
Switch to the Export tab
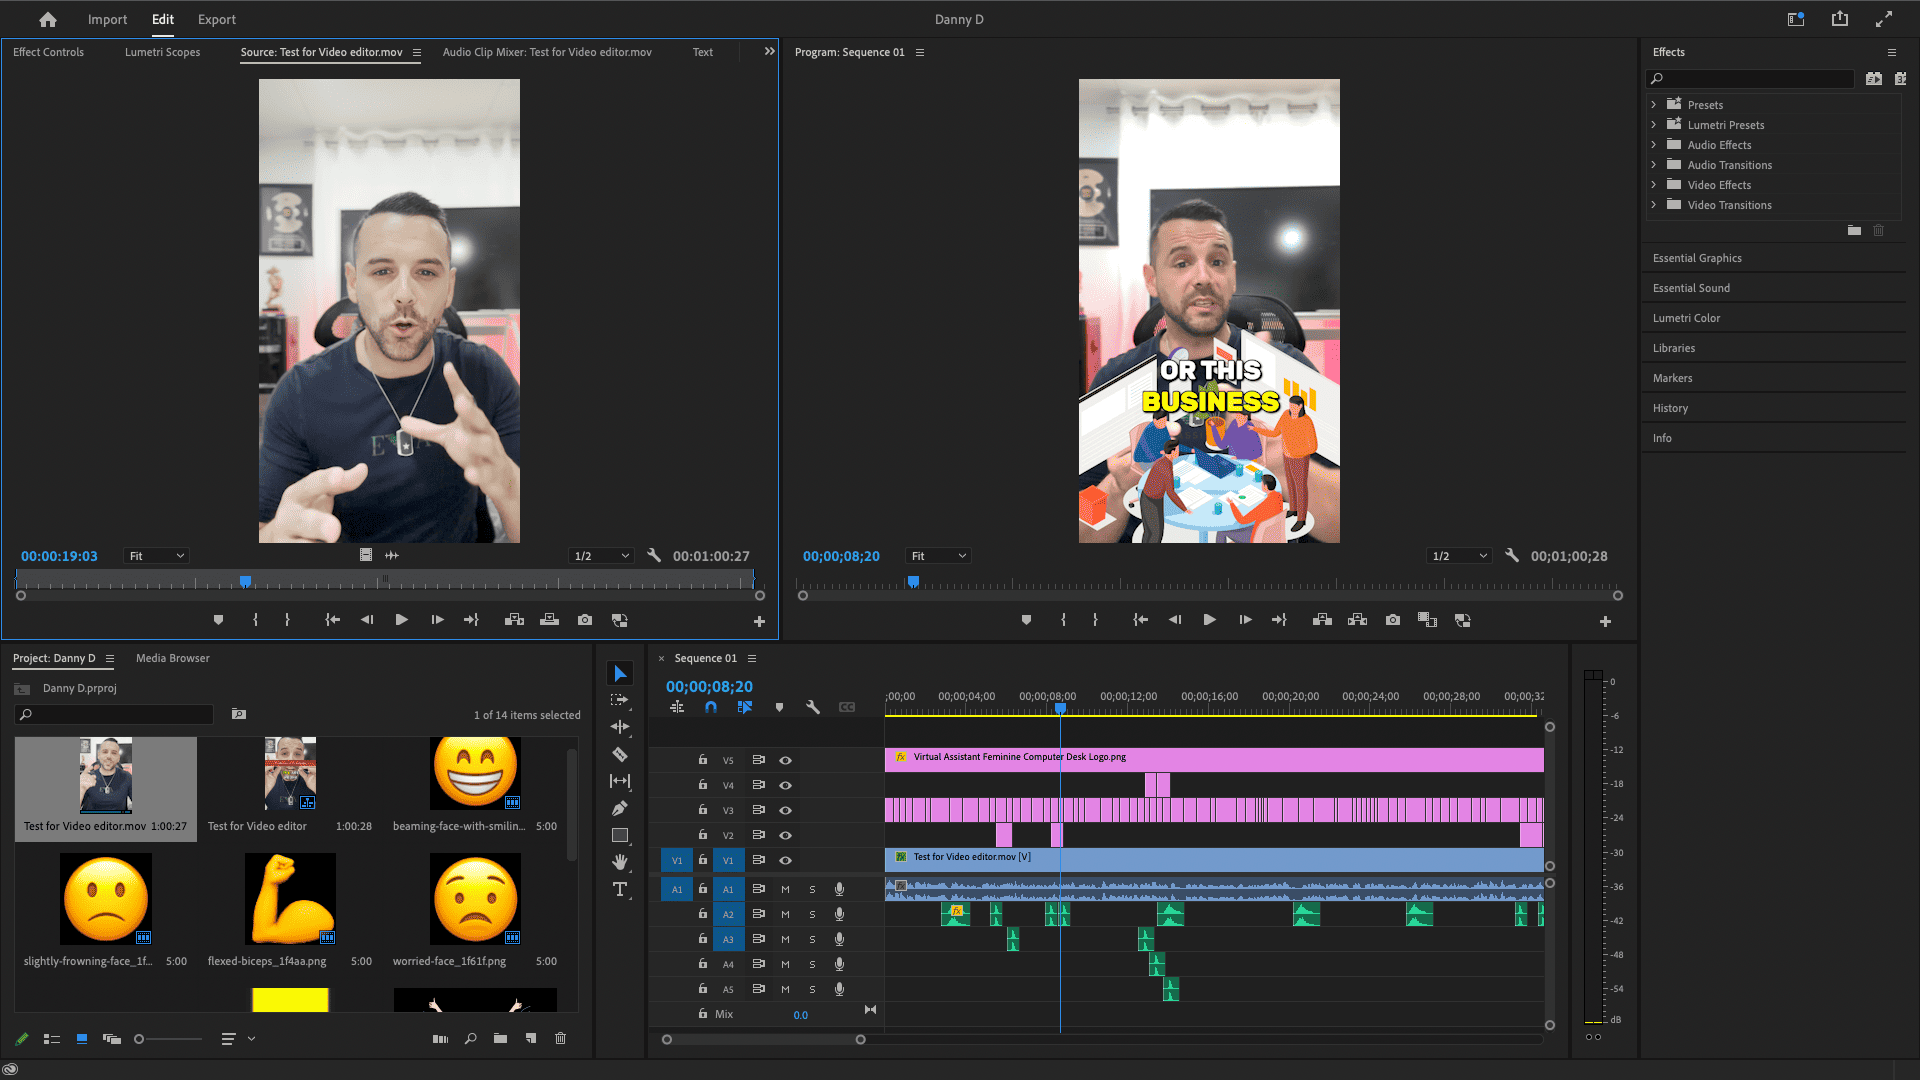tap(216, 19)
